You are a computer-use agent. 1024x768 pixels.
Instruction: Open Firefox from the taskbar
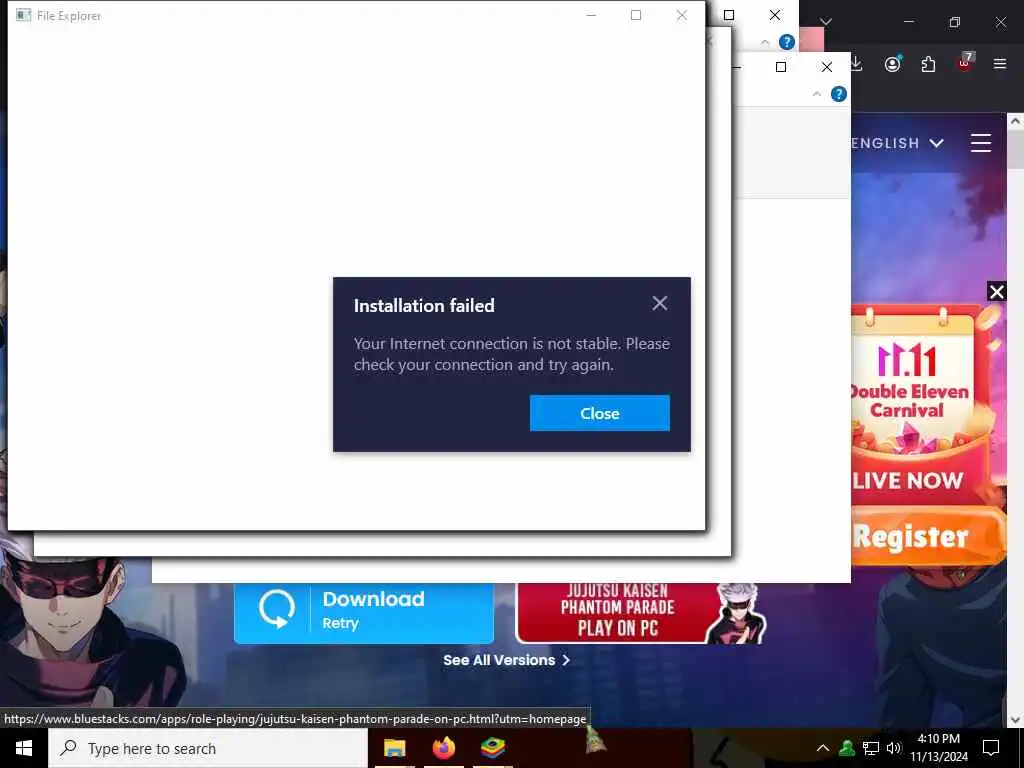pyautogui.click(x=444, y=748)
